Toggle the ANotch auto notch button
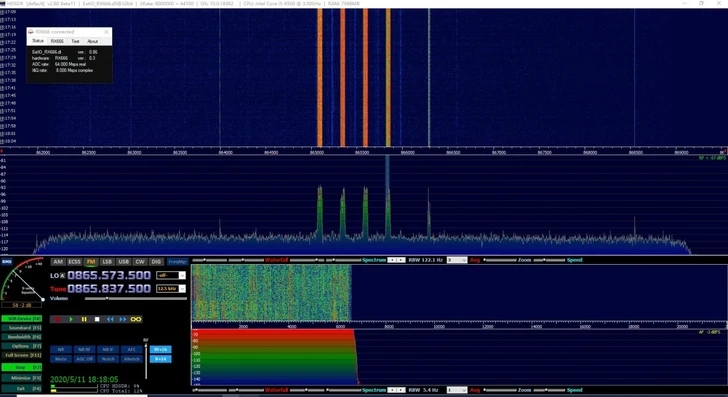728x397 pixels. [131, 359]
